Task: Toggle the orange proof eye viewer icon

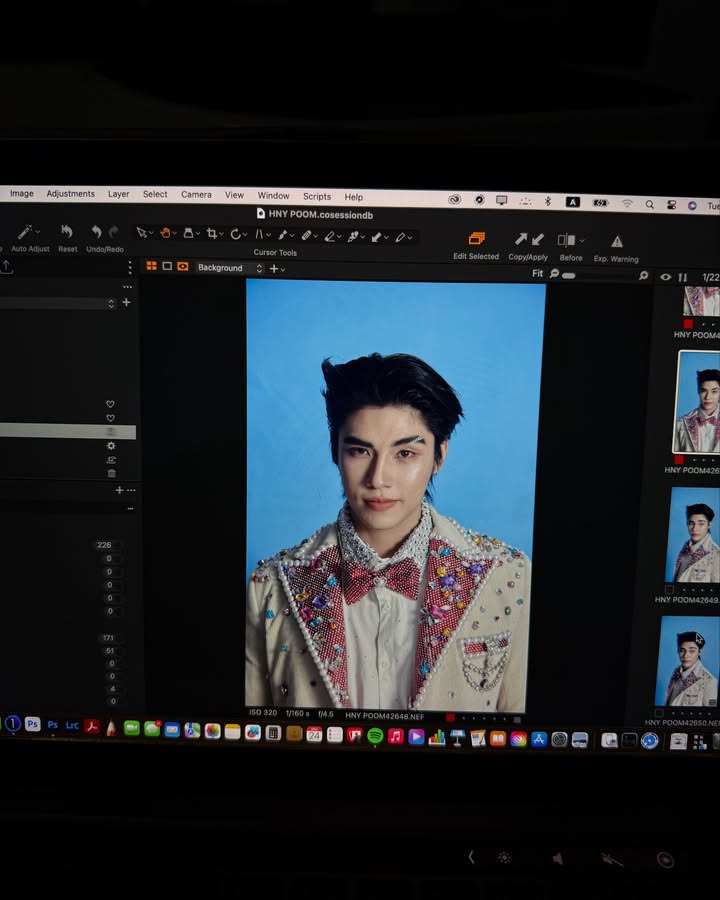Action: pos(183,266)
